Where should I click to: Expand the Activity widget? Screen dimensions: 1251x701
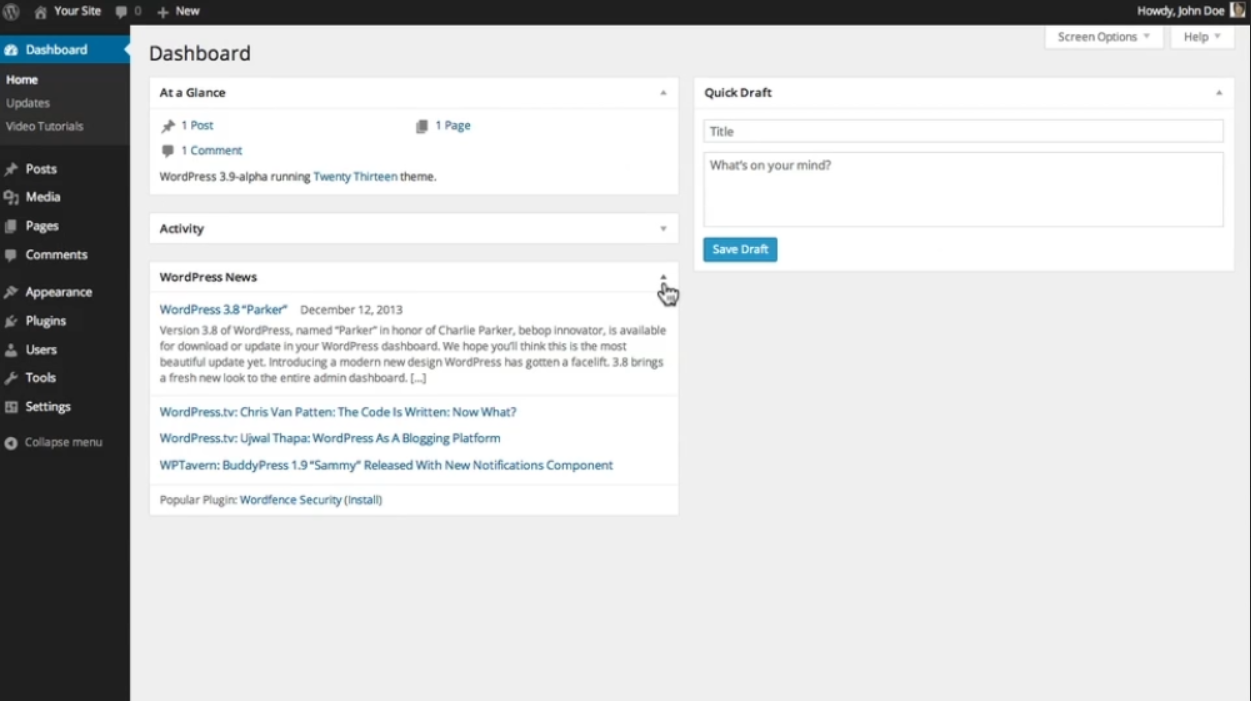tap(663, 229)
